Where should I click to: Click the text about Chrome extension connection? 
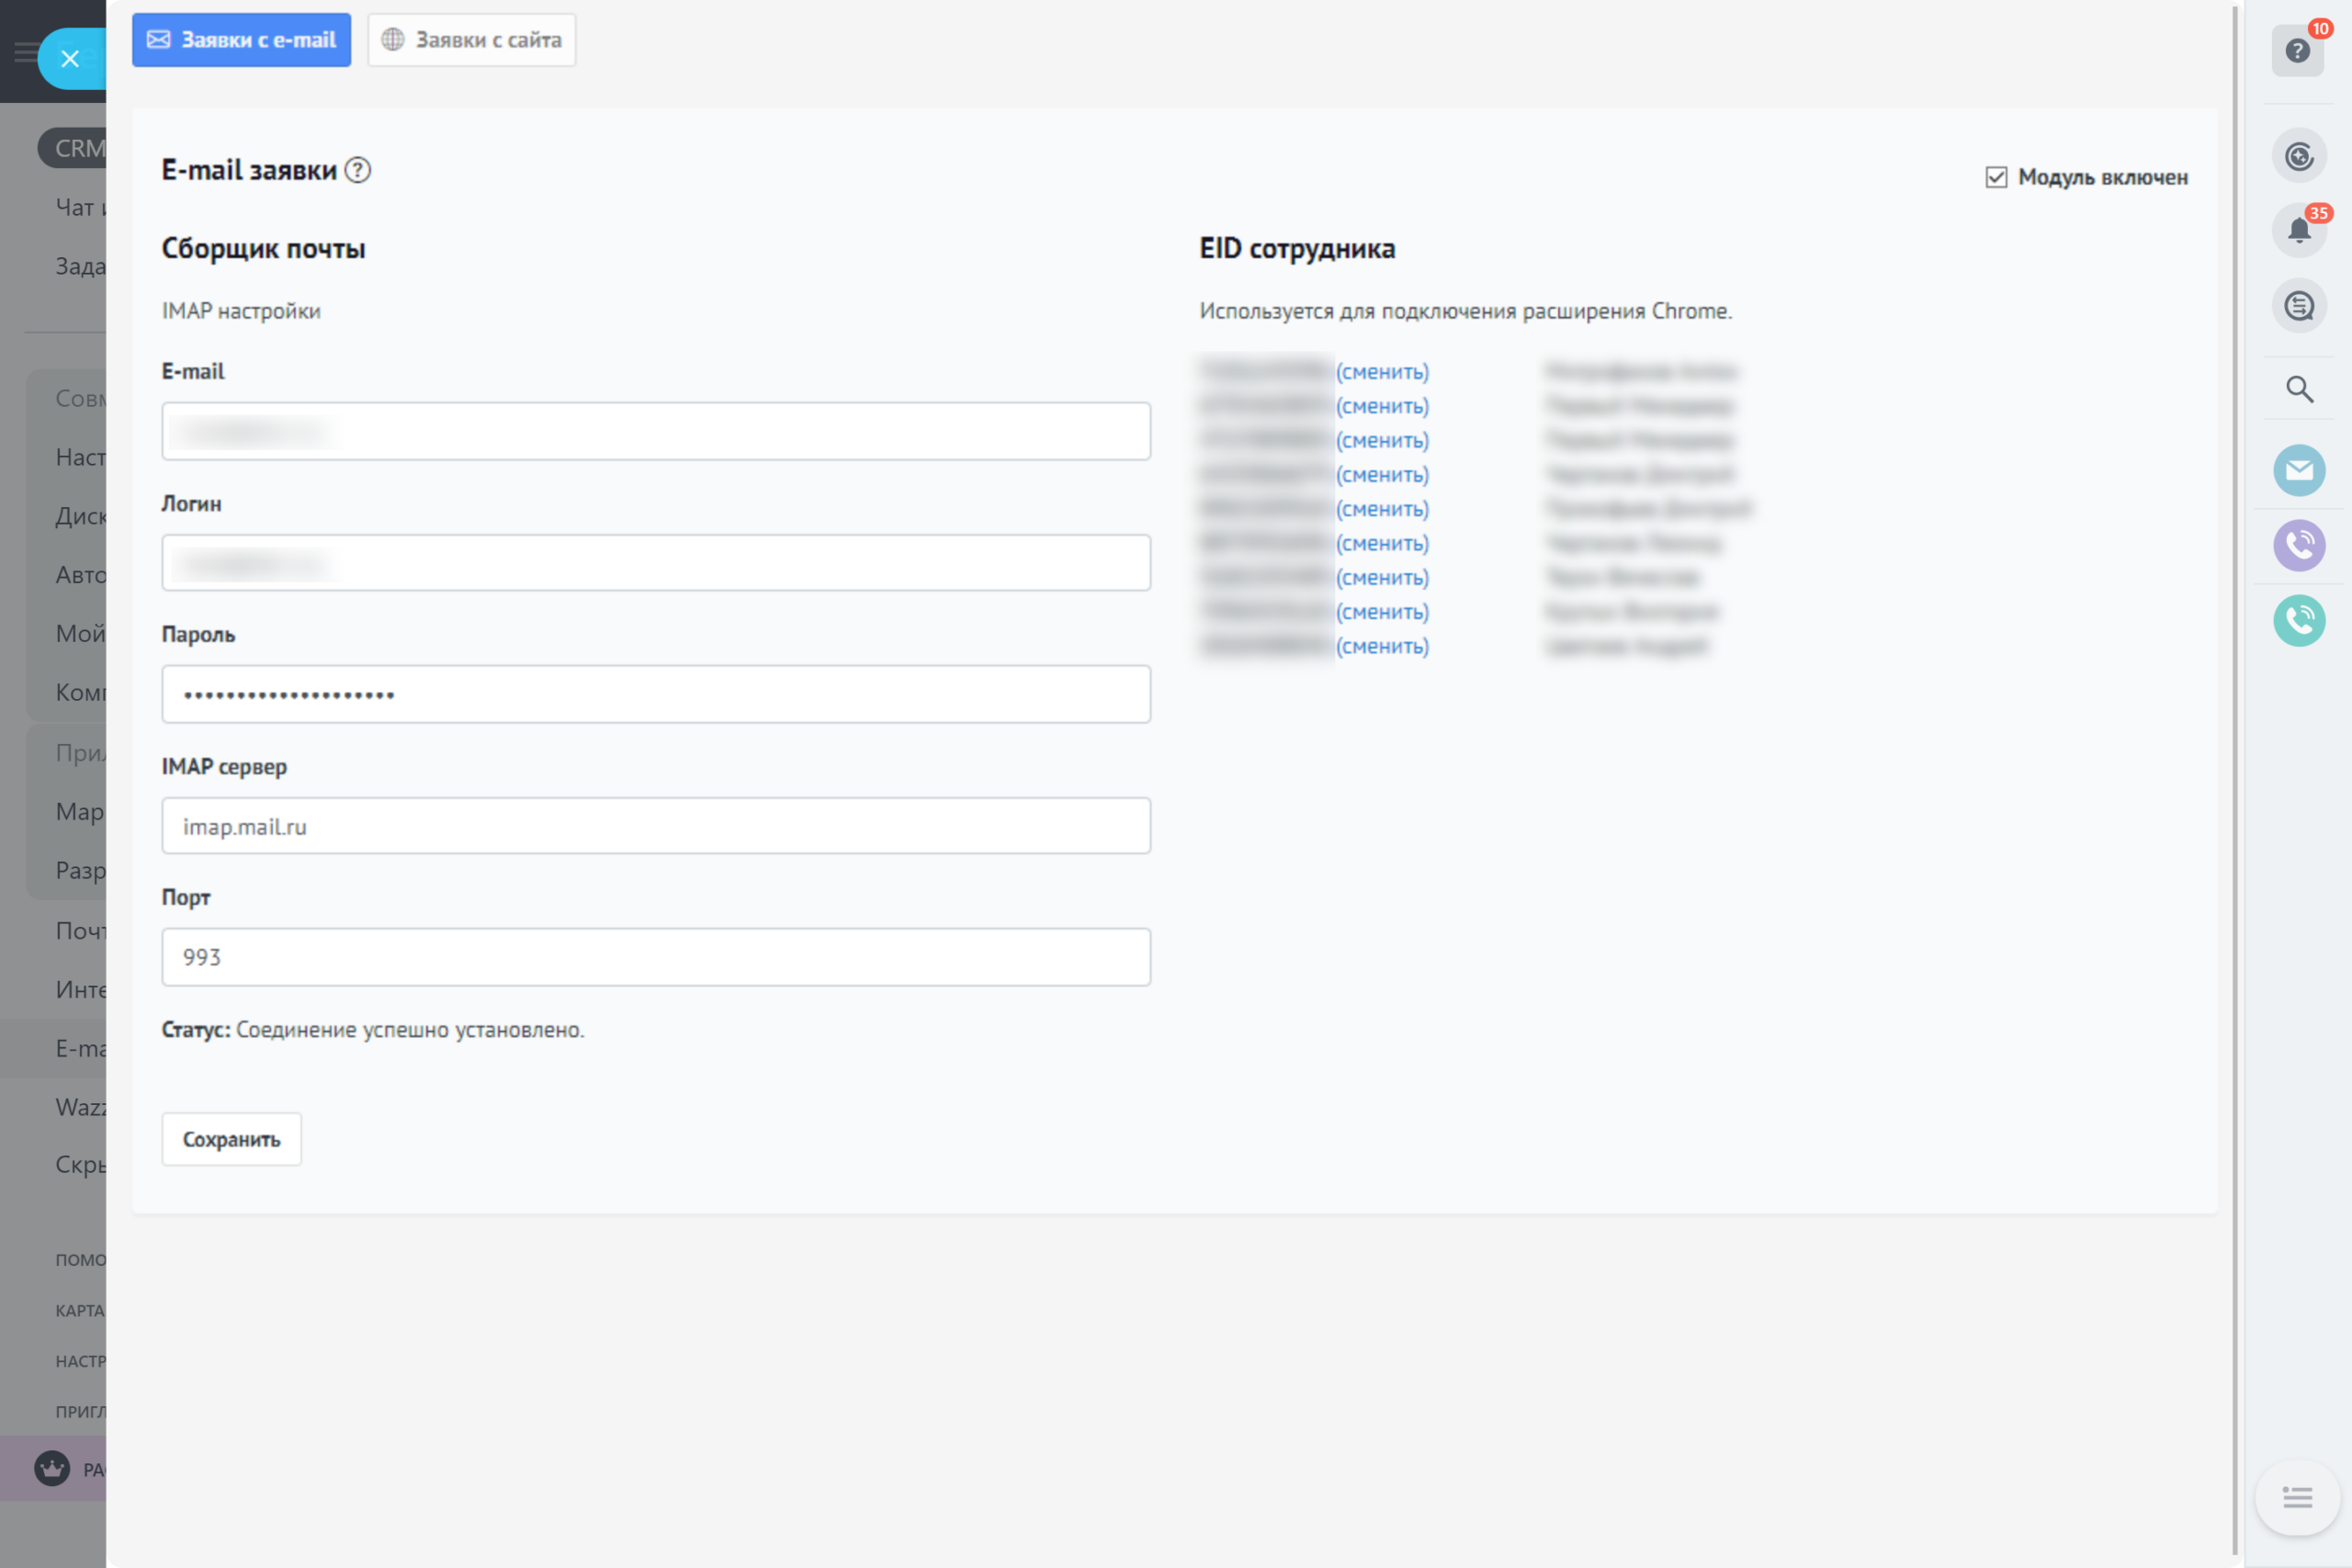[x=1465, y=311]
